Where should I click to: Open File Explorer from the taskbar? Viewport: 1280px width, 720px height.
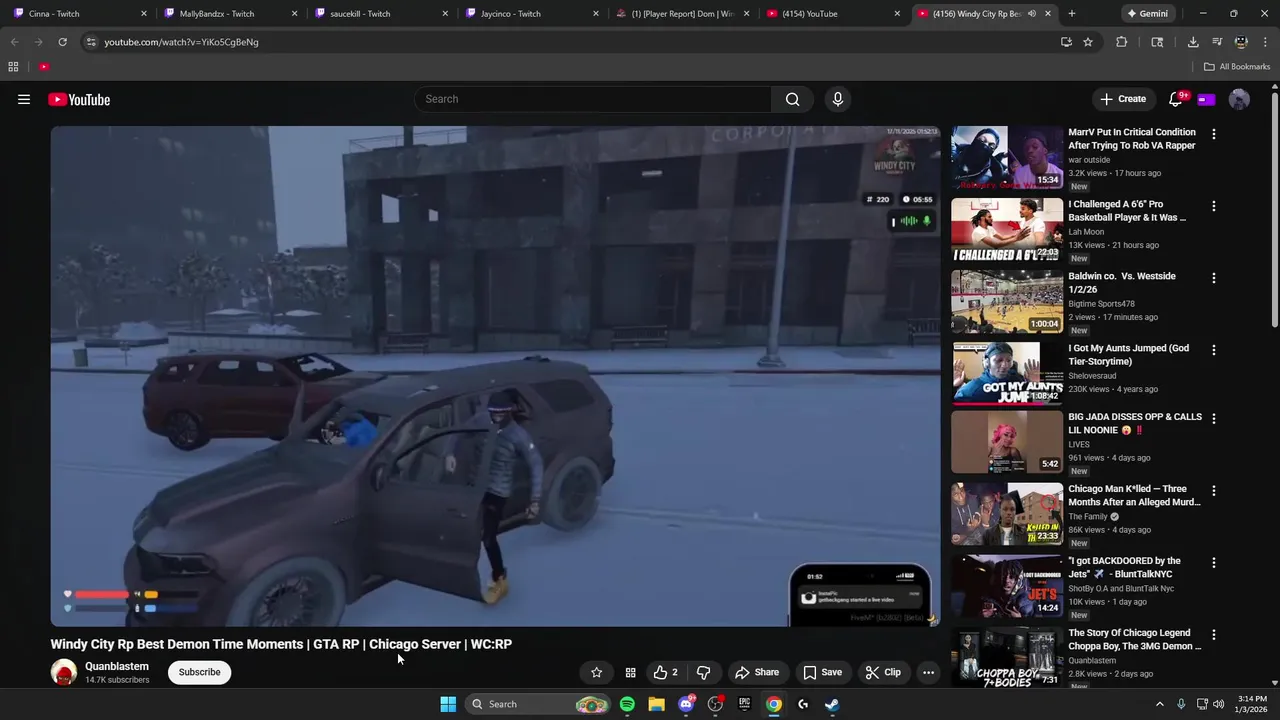pyautogui.click(x=656, y=704)
